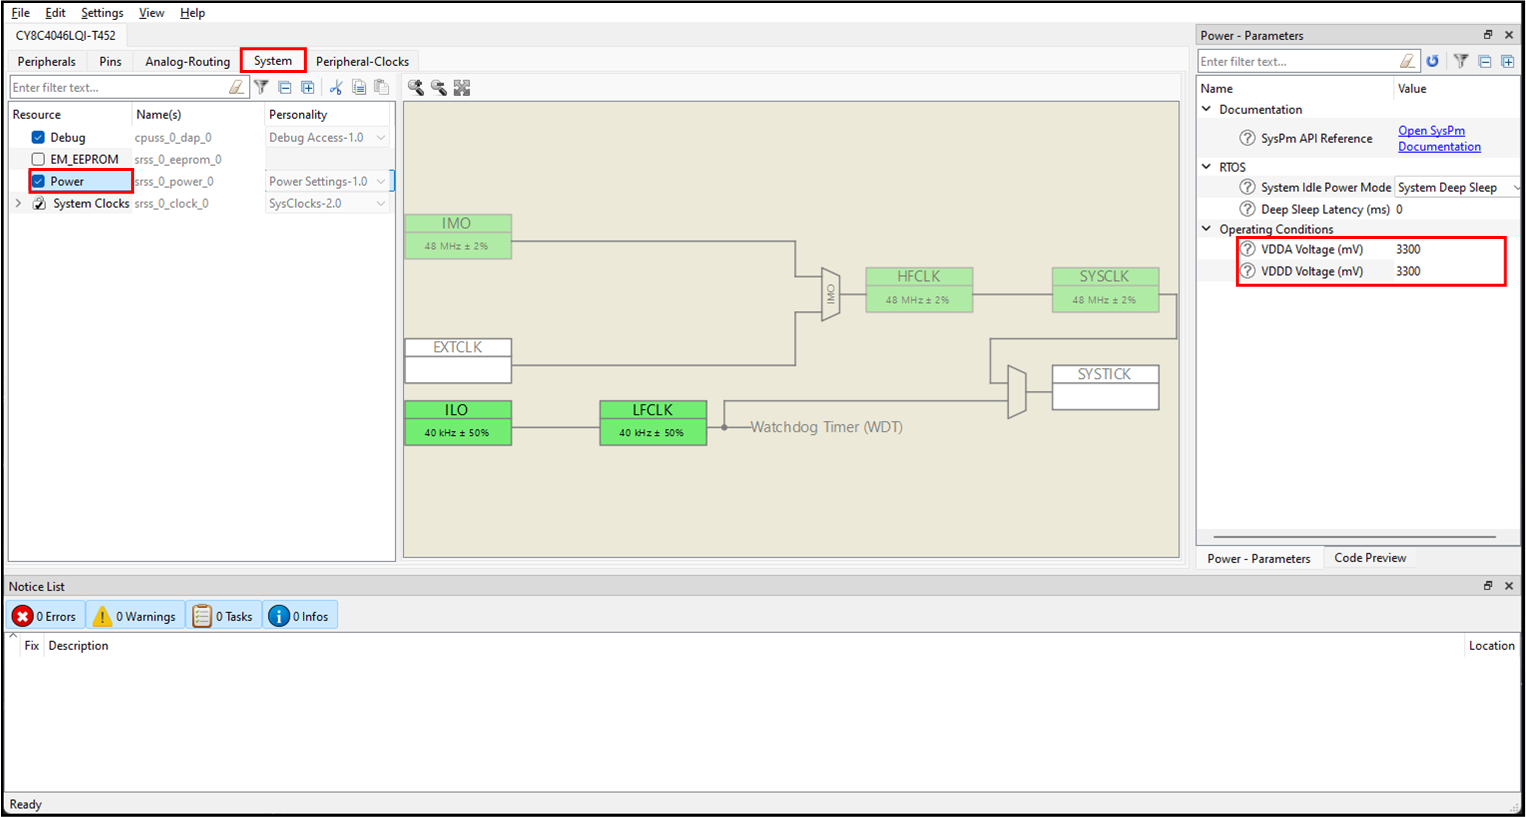1526x817 pixels.
Task: Expand all parameter groups icon
Action: click(1508, 61)
